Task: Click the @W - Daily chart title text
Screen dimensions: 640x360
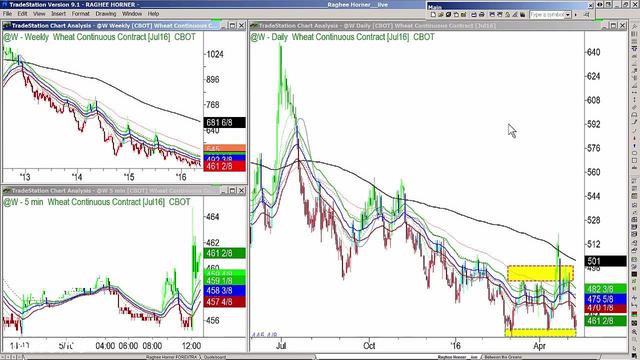Action: (x=342, y=37)
